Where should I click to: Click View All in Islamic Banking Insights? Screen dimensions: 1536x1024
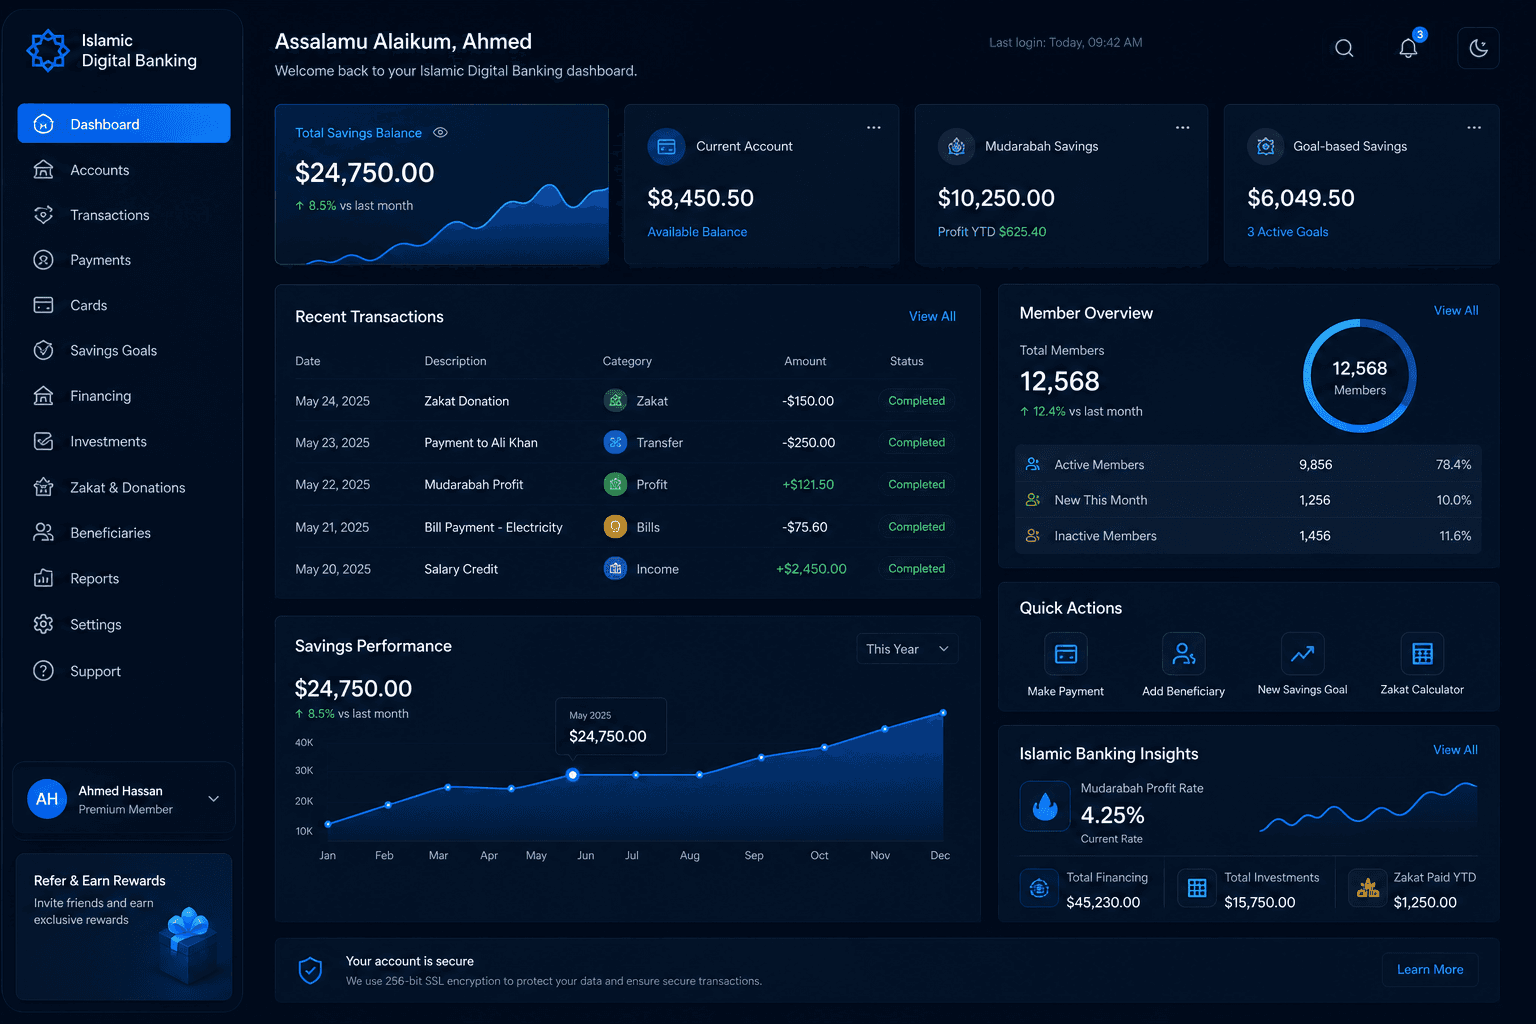point(1455,749)
